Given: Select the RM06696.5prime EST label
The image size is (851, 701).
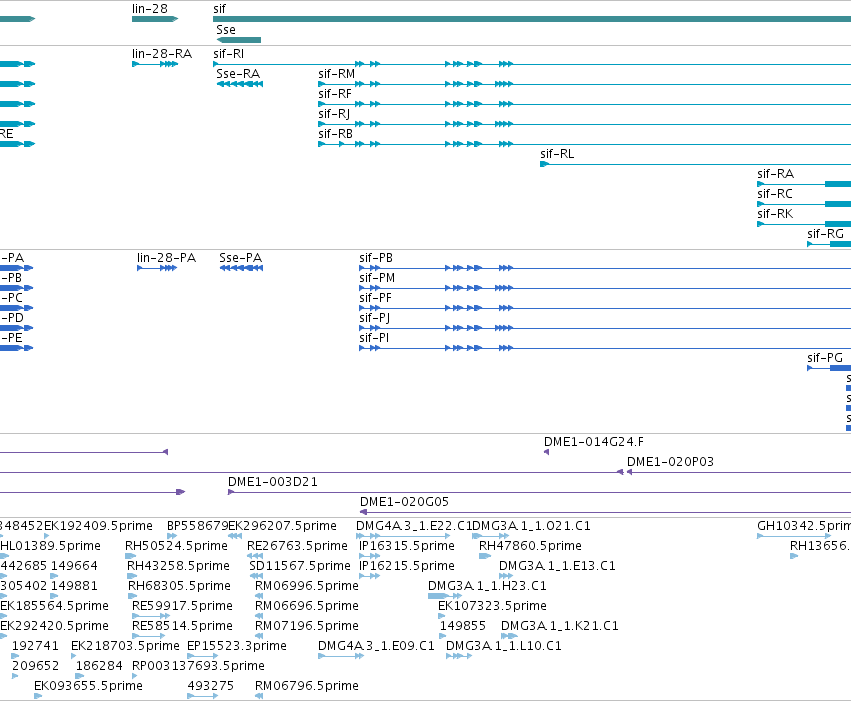Looking at the screenshot, I should pyautogui.click(x=307, y=606).
